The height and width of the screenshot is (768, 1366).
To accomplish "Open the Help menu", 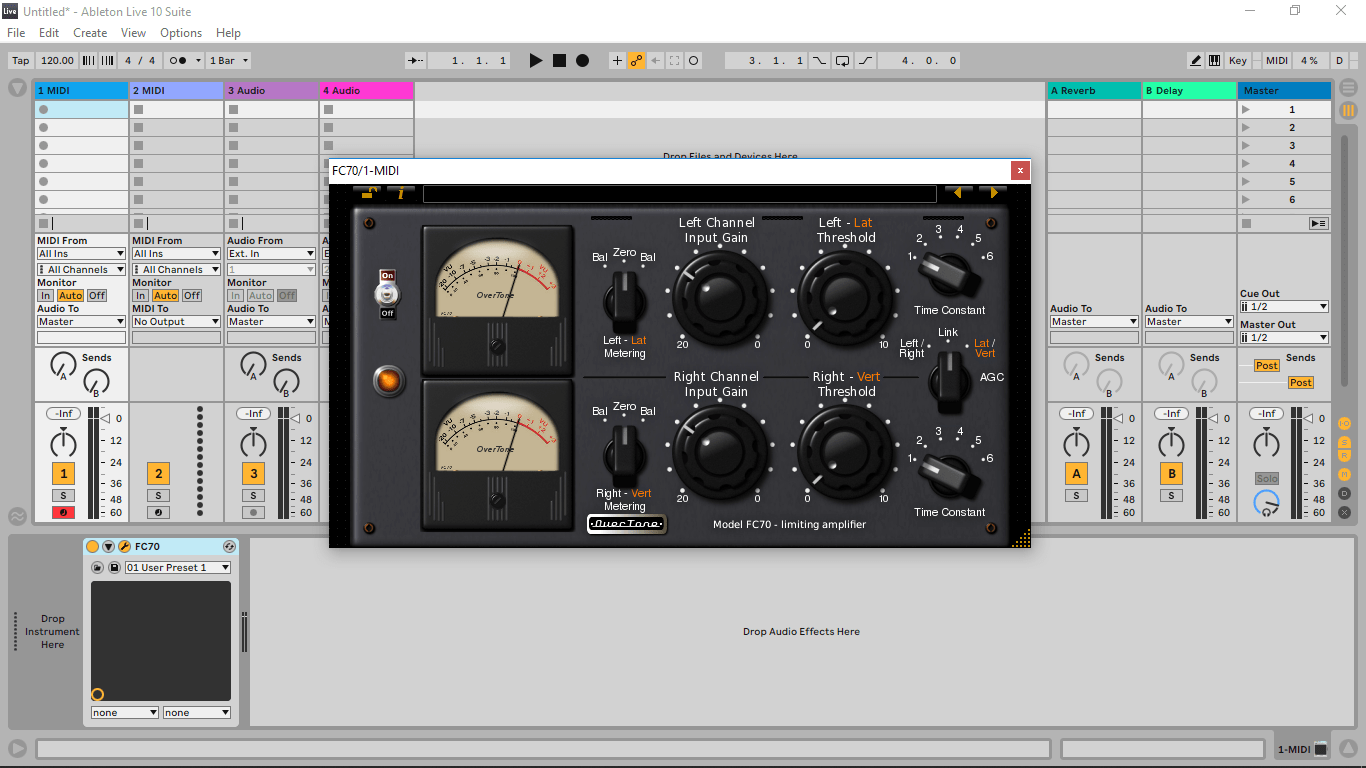I will tap(228, 33).
